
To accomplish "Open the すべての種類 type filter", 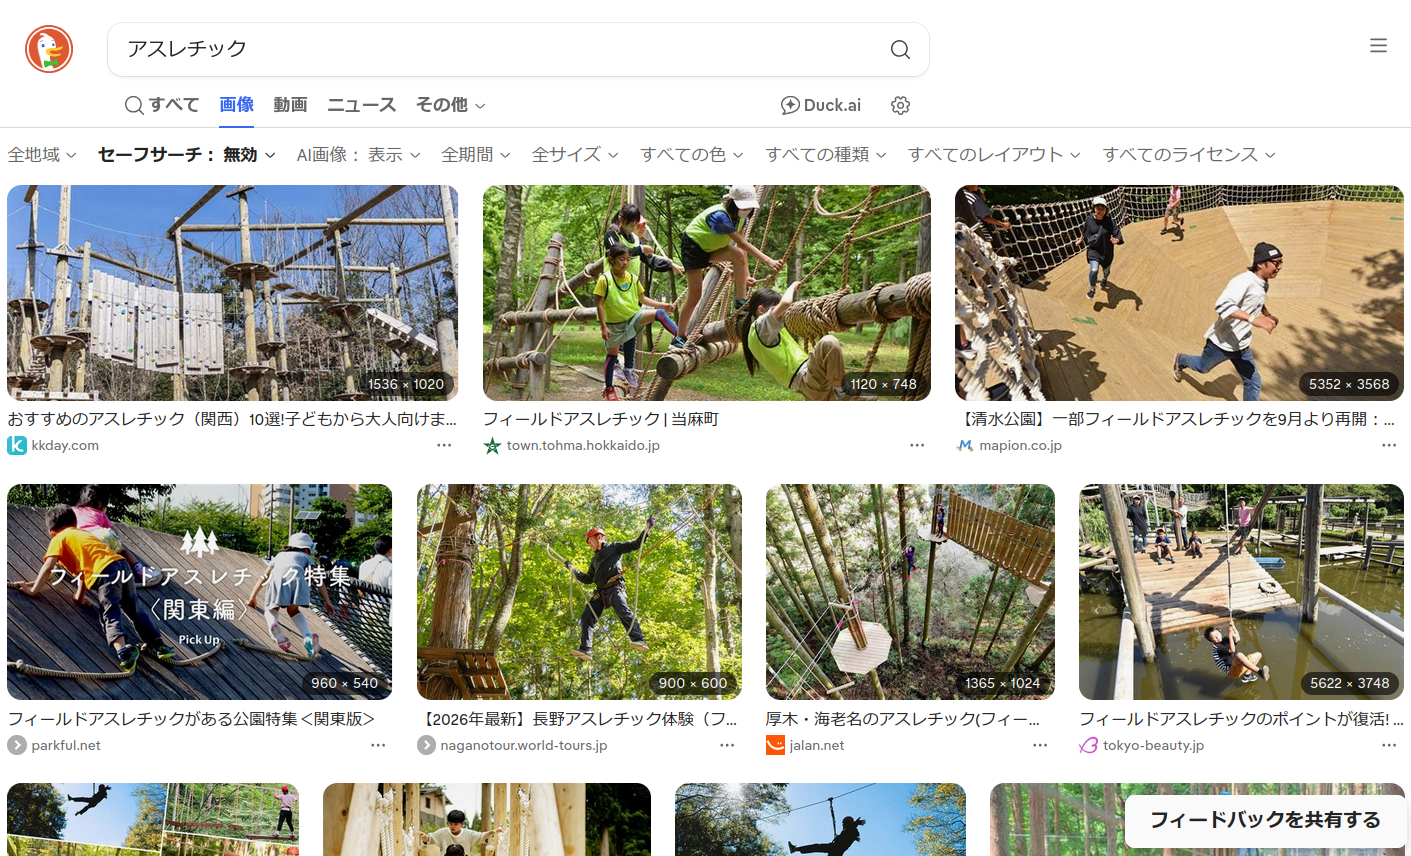I will 826,155.
